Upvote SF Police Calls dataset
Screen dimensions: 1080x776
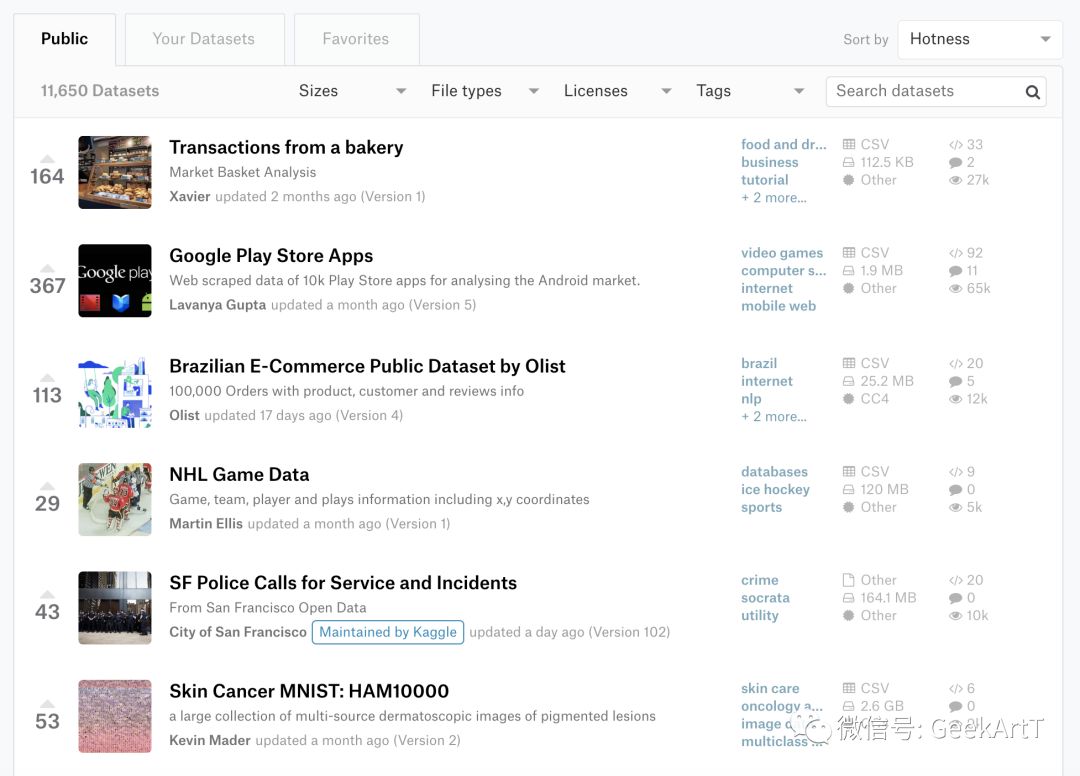click(47, 594)
